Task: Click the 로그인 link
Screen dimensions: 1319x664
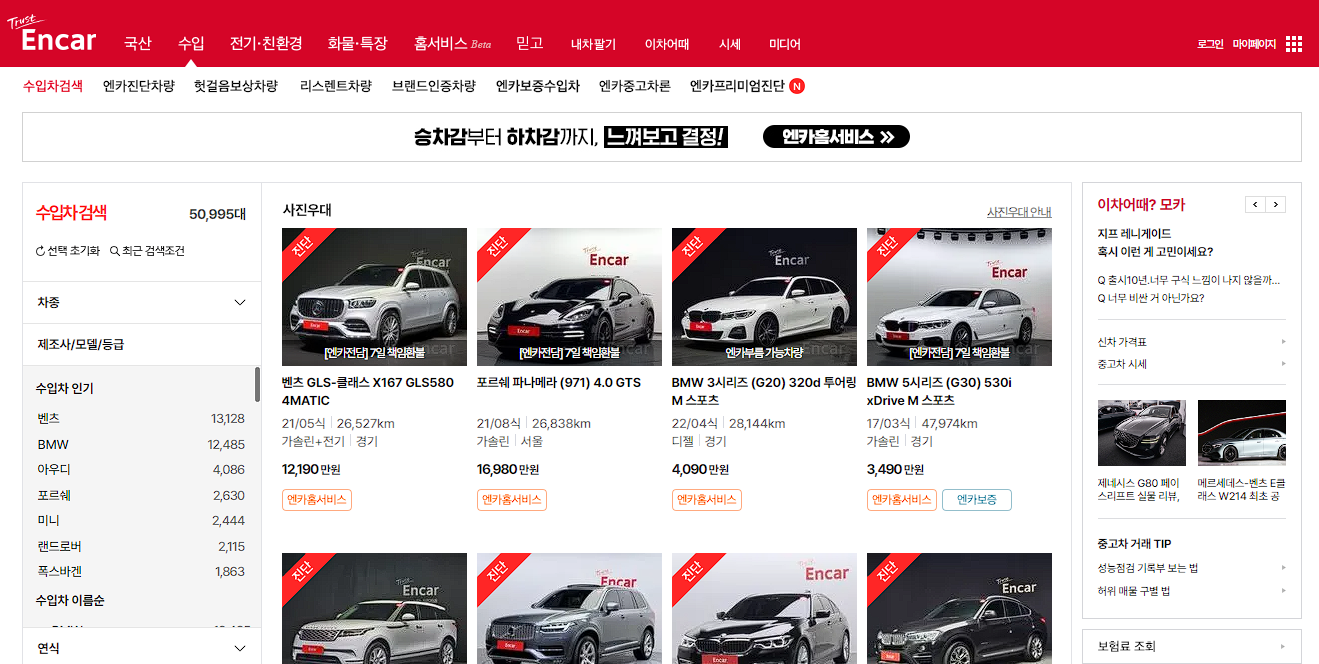Action: [1210, 44]
